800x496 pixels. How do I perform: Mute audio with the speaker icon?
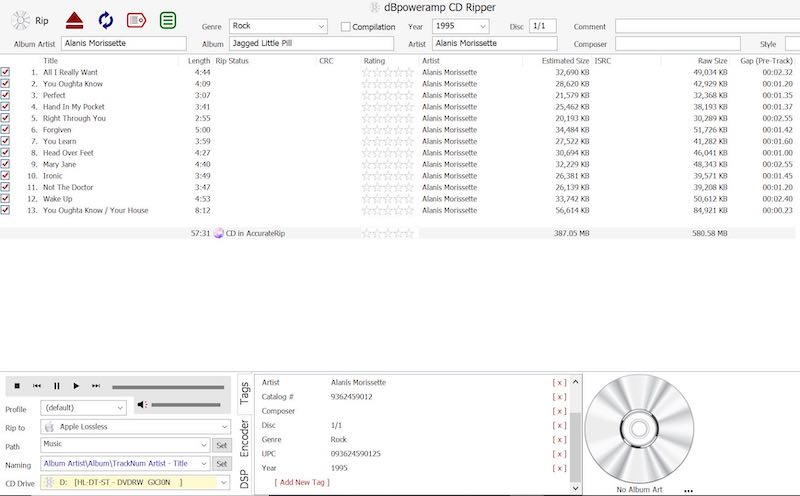142,405
